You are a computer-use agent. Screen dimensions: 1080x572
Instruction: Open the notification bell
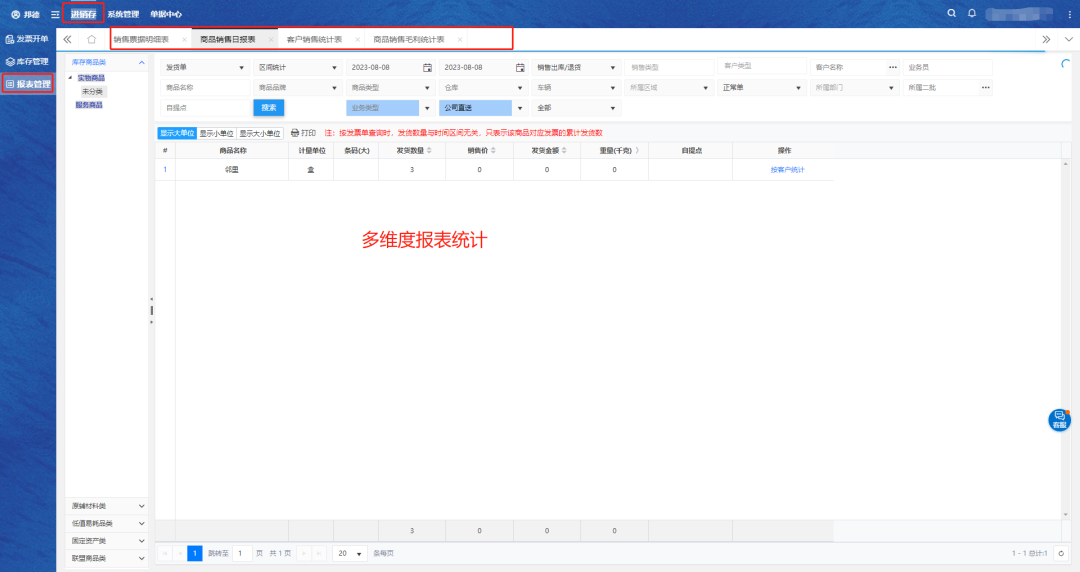click(x=971, y=13)
